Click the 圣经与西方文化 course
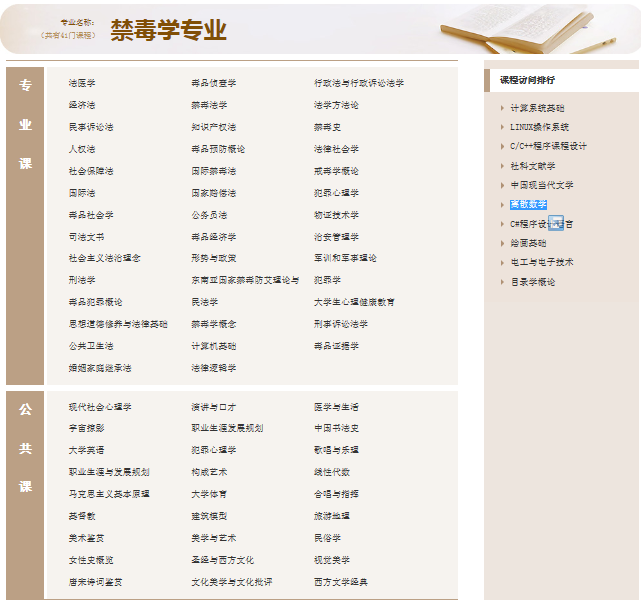Image resolution: width=641 pixels, height=602 pixels. pyautogui.click(x=222, y=560)
